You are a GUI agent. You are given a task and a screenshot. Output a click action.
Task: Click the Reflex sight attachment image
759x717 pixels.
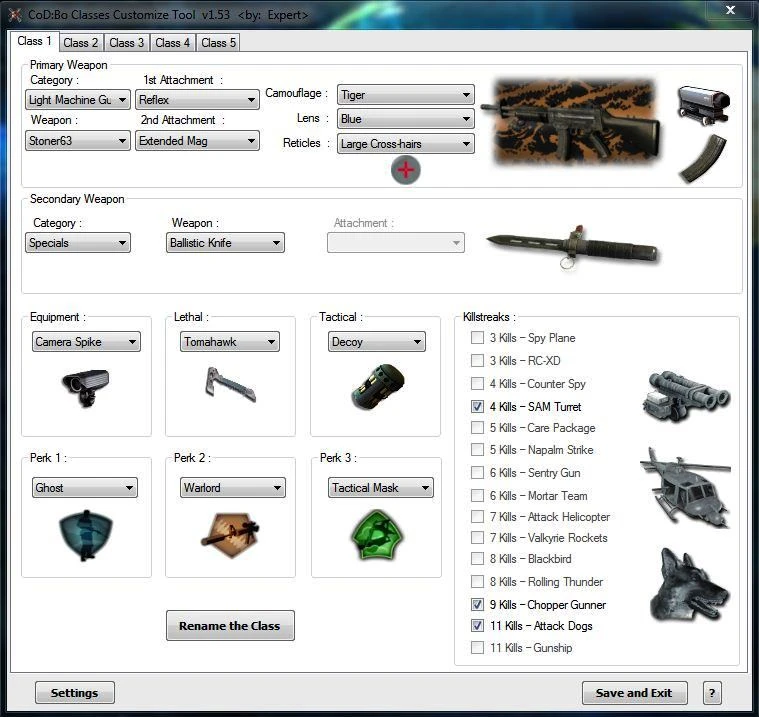pyautogui.click(x=703, y=105)
